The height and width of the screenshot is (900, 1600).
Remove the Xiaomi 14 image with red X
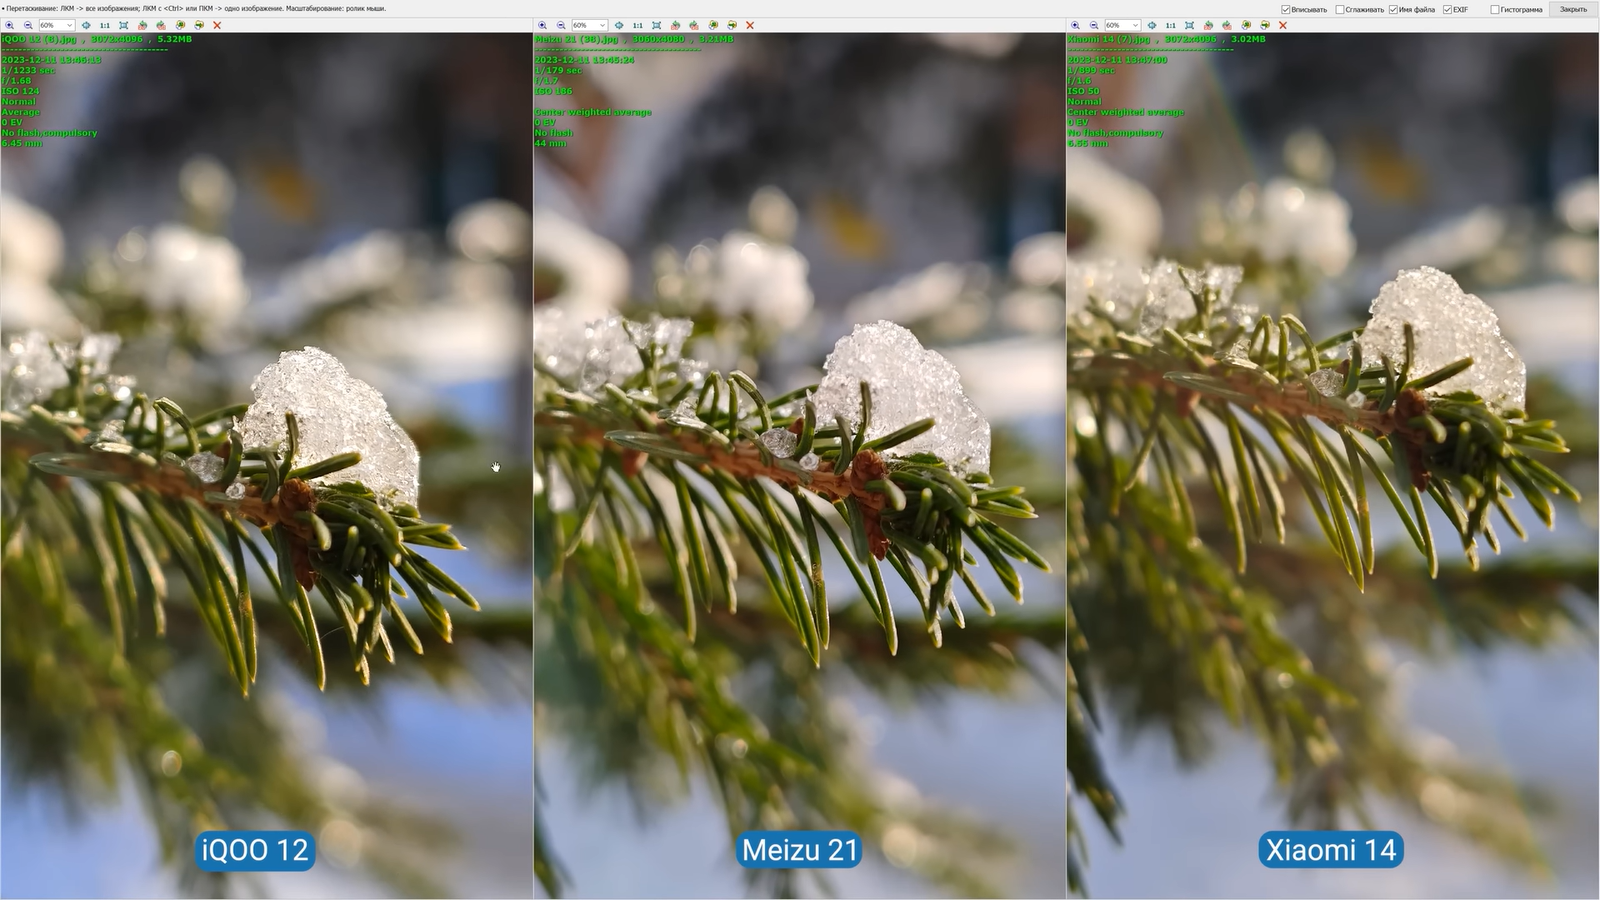[1283, 25]
